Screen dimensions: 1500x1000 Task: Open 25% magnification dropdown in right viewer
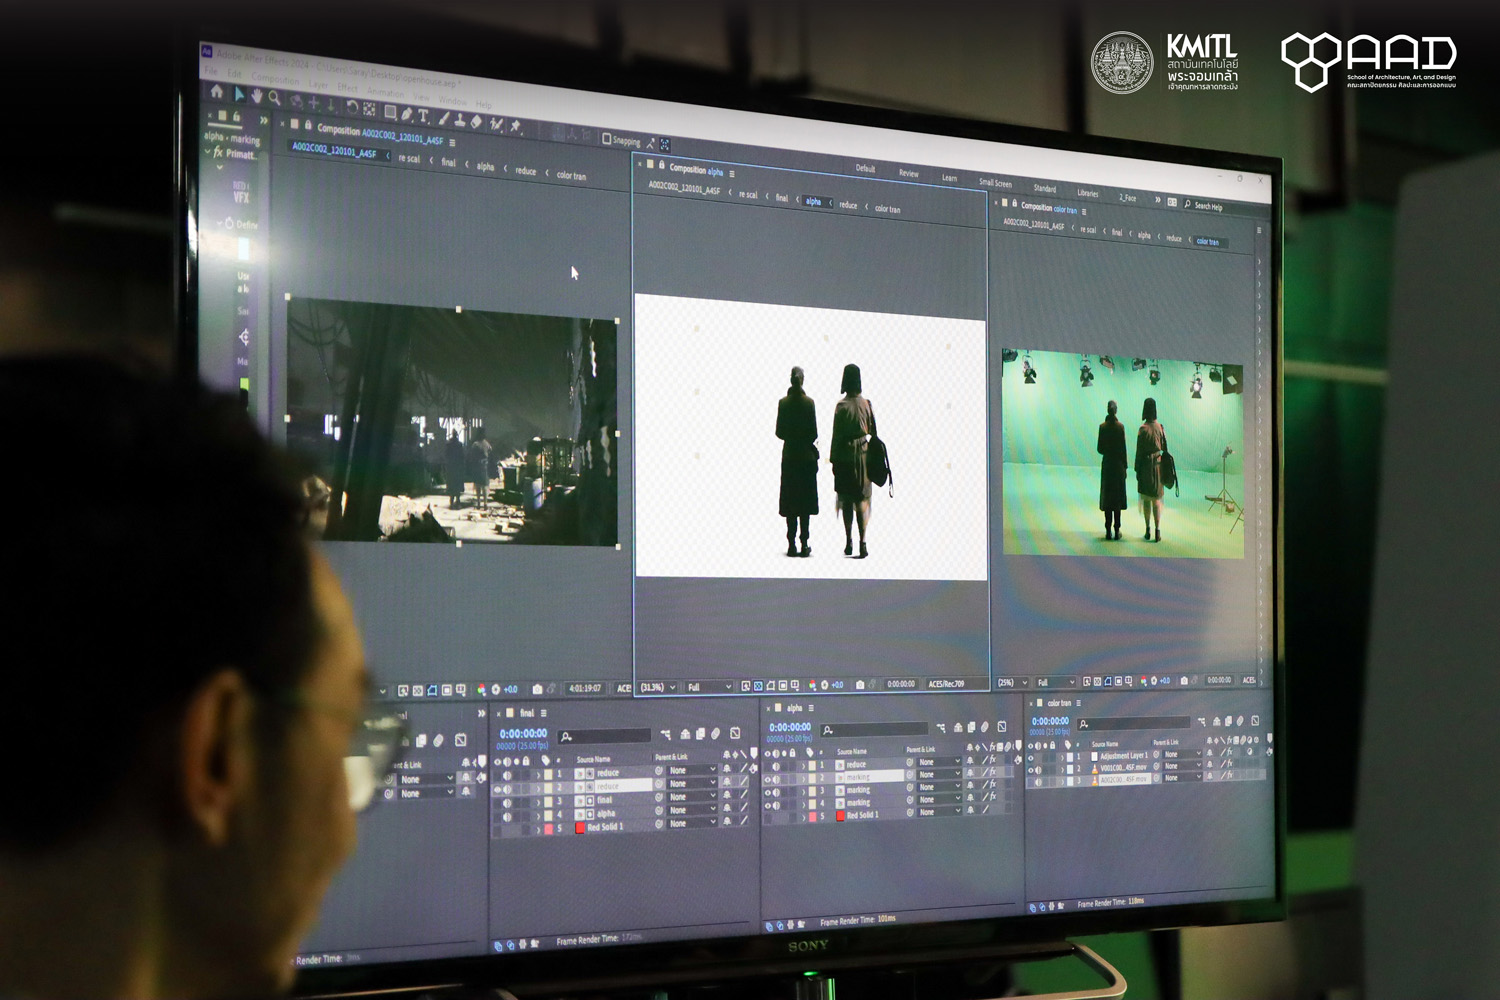pos(1012,683)
